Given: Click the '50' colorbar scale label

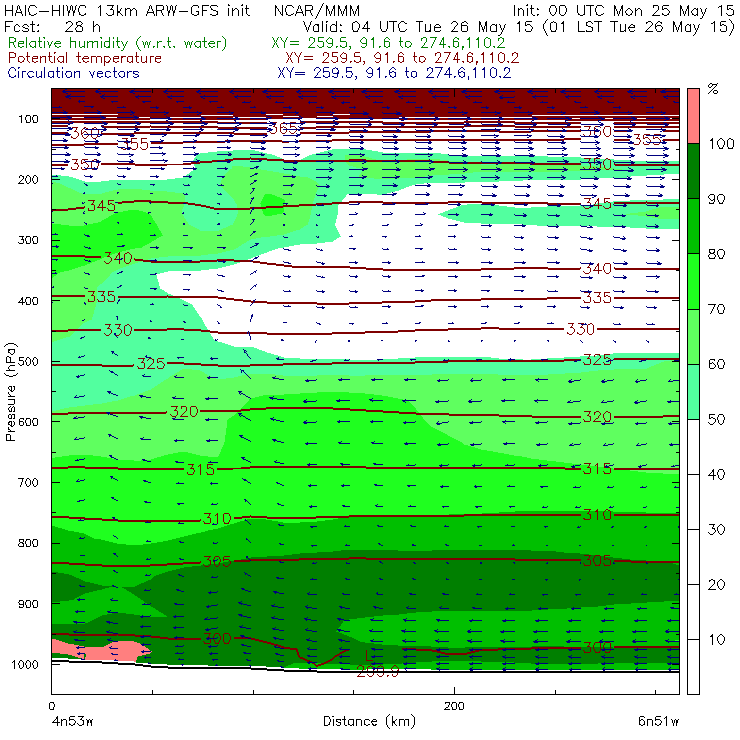Looking at the screenshot, I should tap(716, 420).
